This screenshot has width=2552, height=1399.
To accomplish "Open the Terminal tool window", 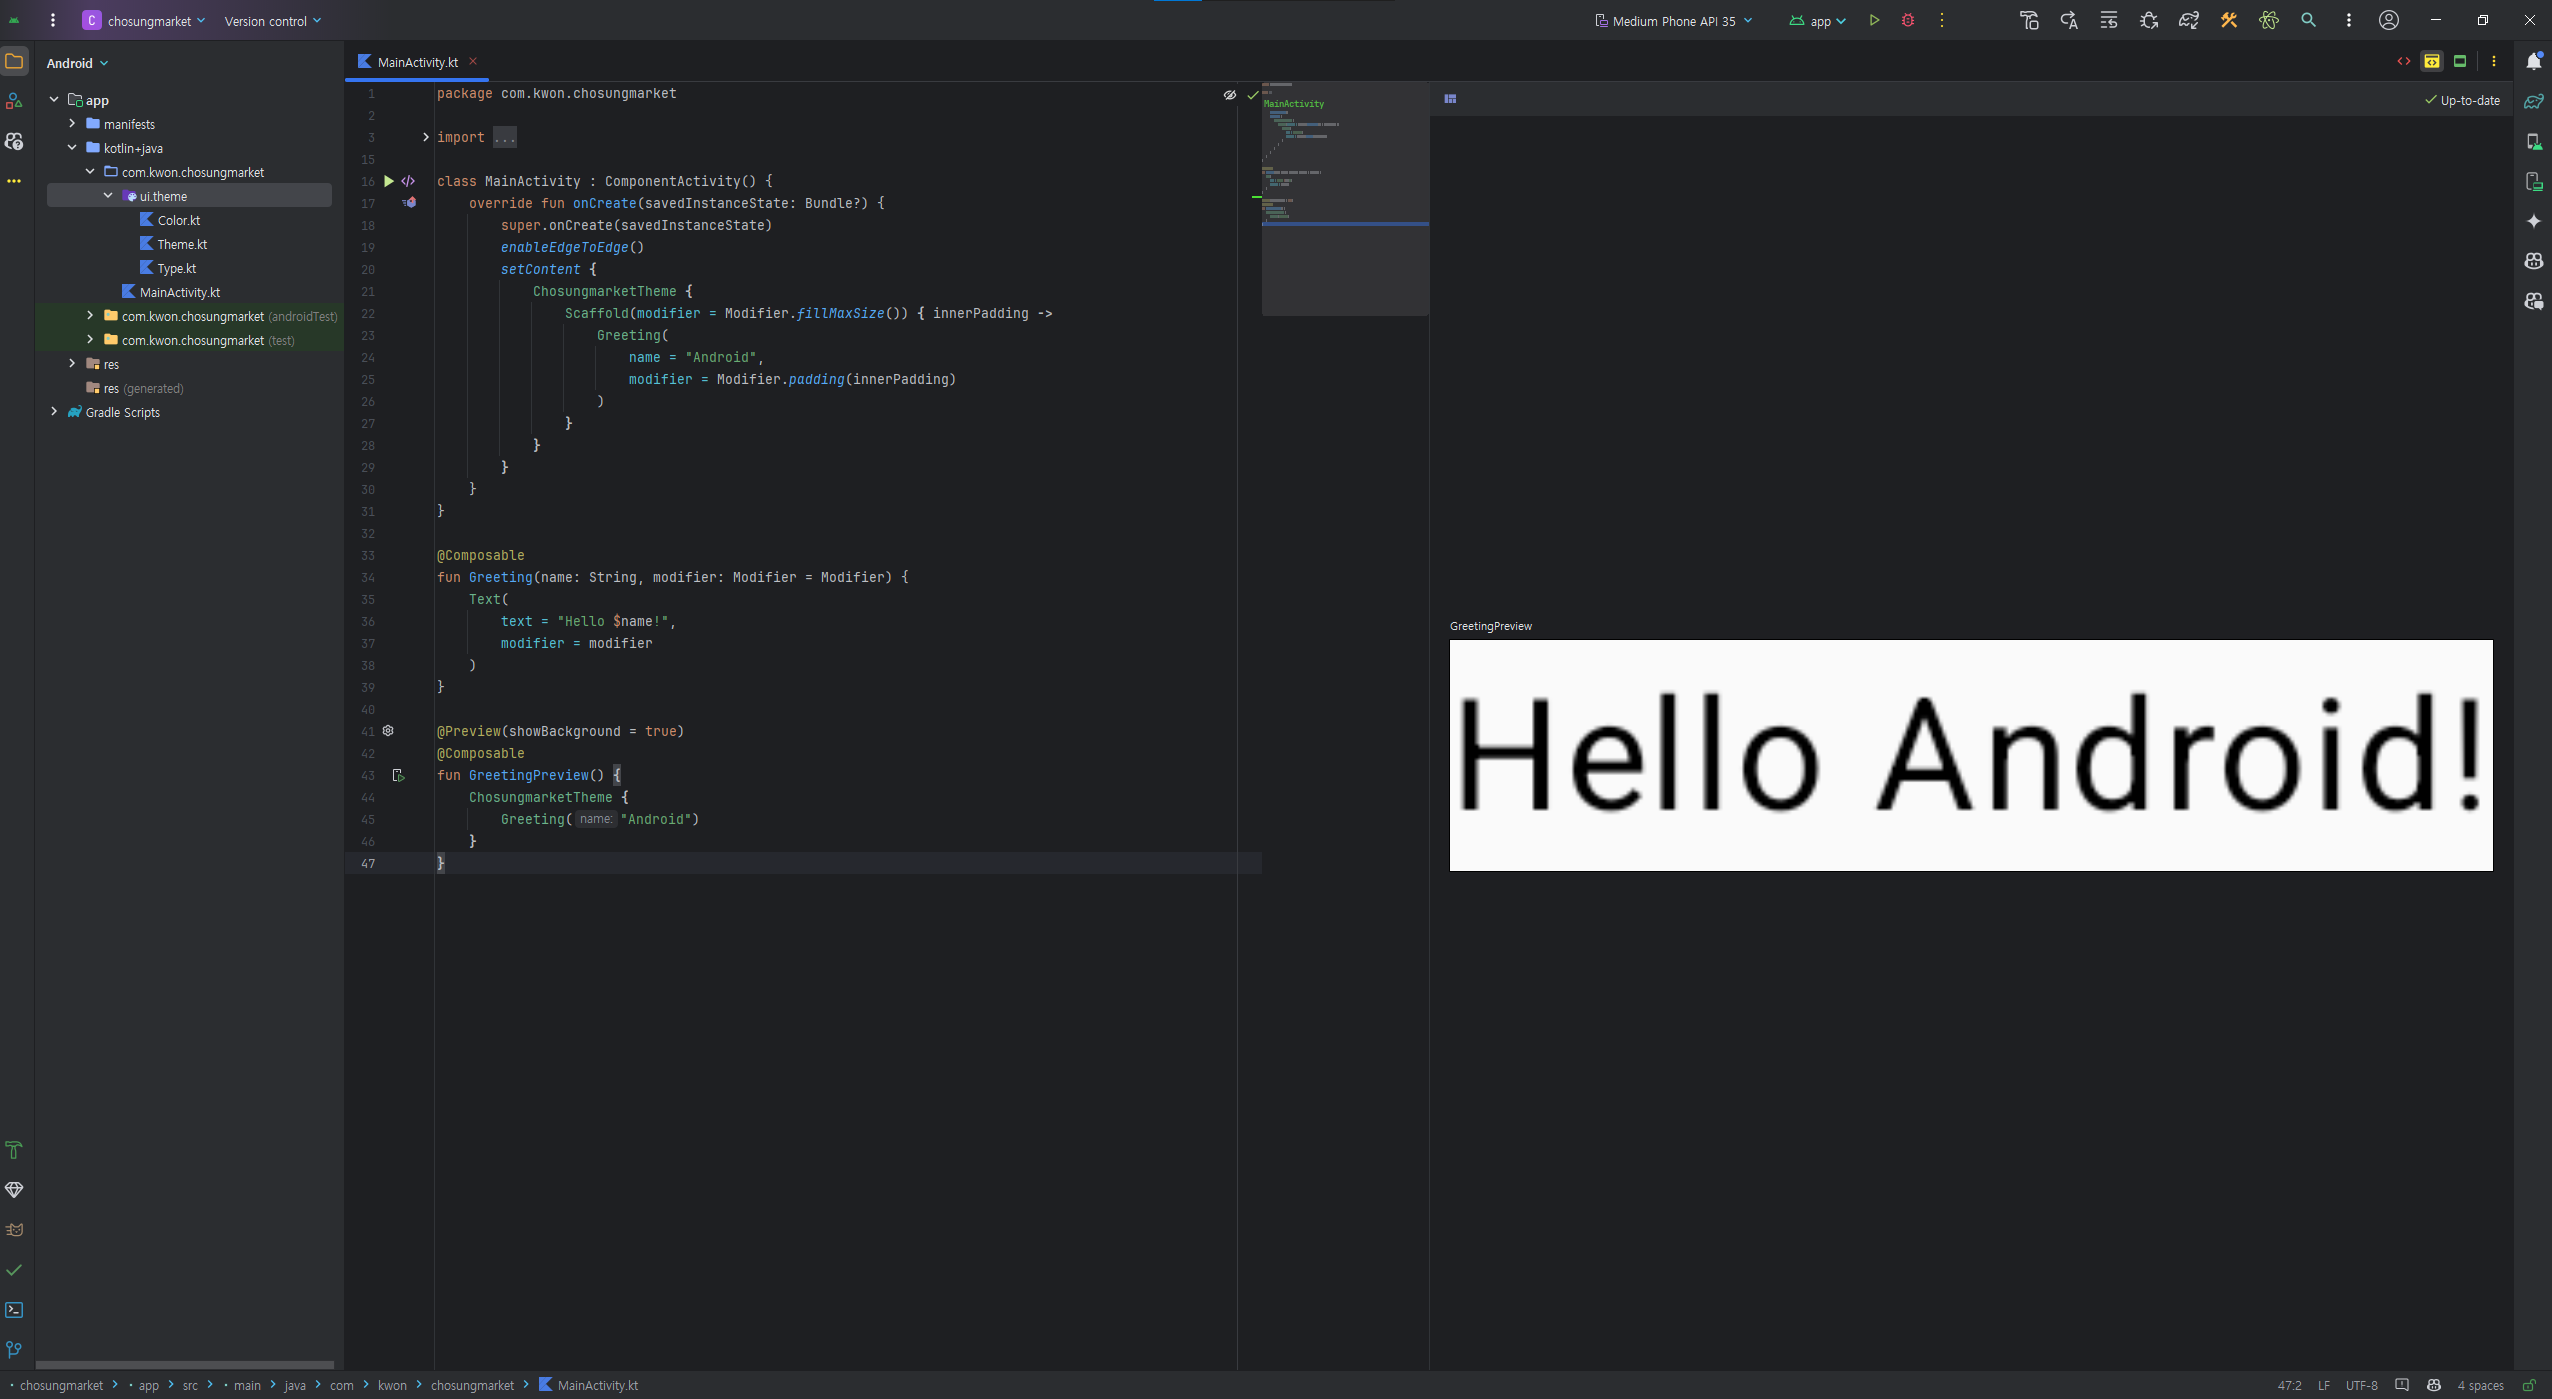I will point(14,1310).
